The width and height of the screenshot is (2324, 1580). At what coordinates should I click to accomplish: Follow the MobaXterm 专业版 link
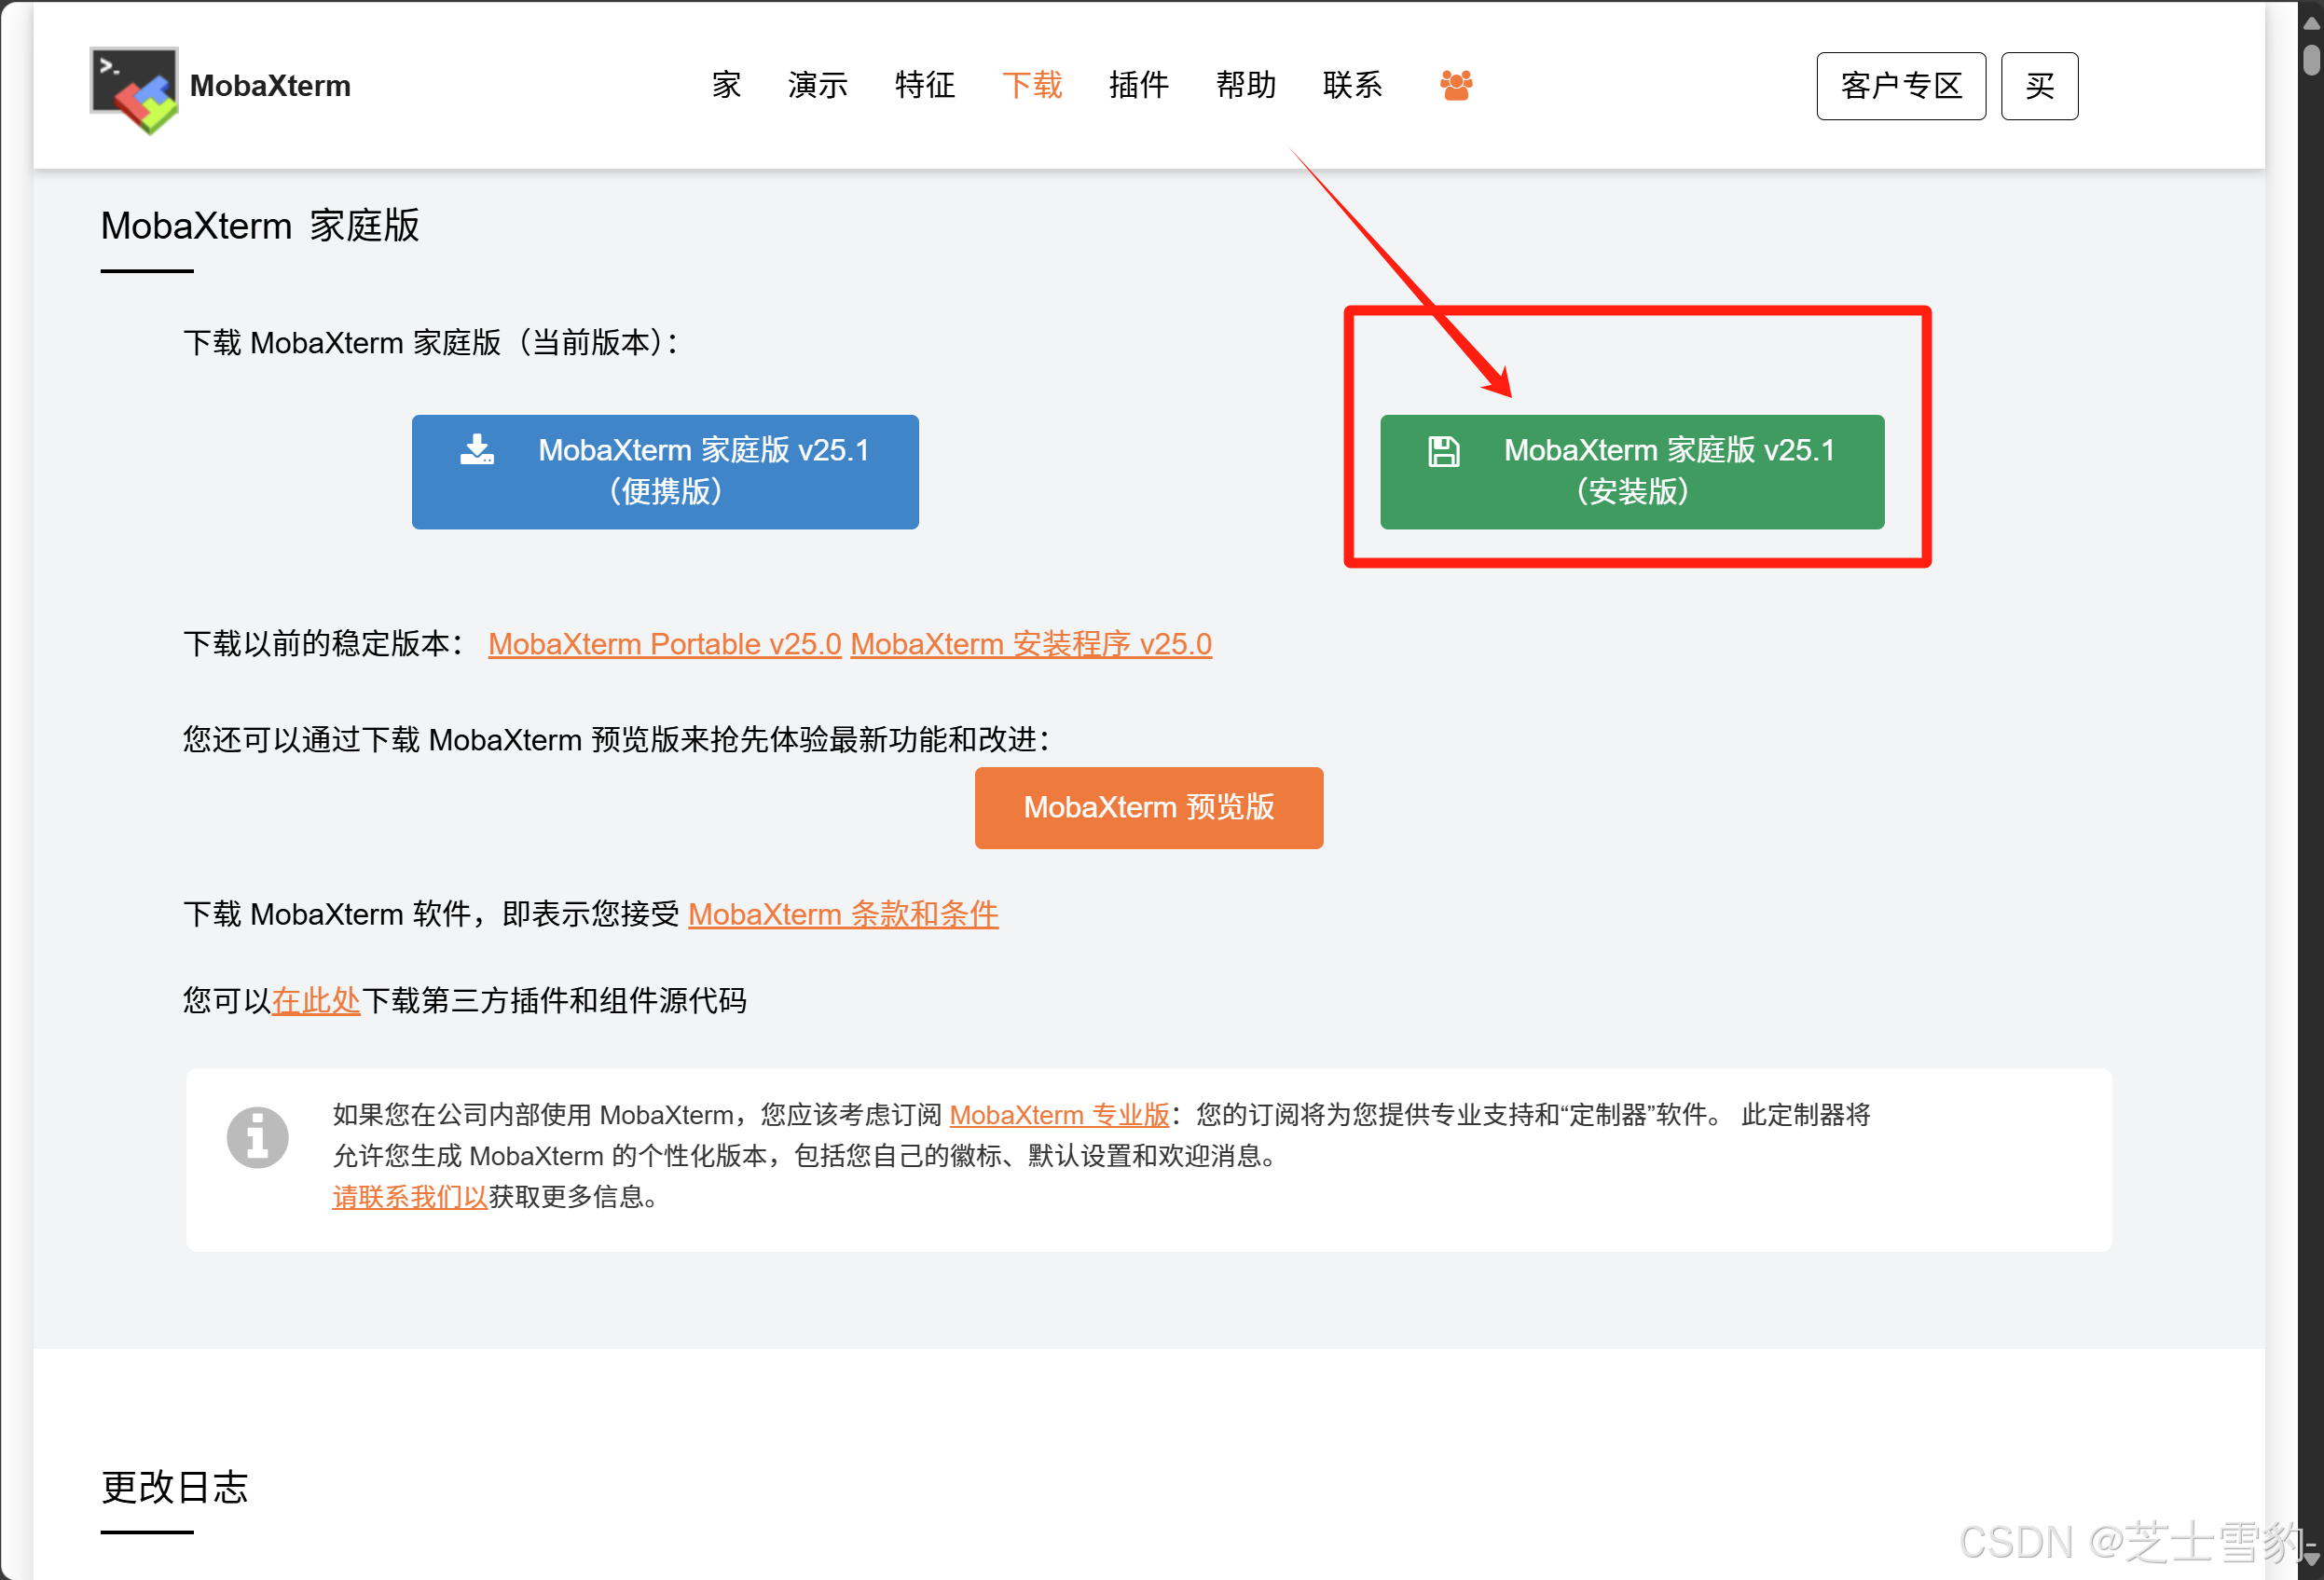pos(1058,1114)
